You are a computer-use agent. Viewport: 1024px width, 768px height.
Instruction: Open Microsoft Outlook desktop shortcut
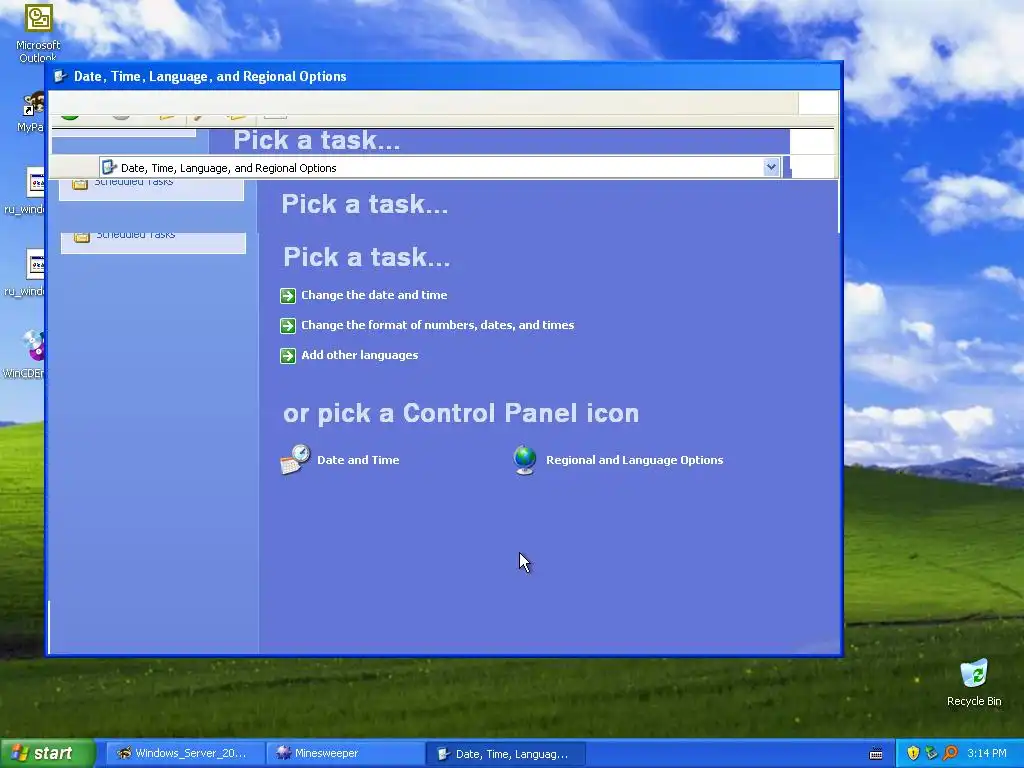click(x=38, y=33)
